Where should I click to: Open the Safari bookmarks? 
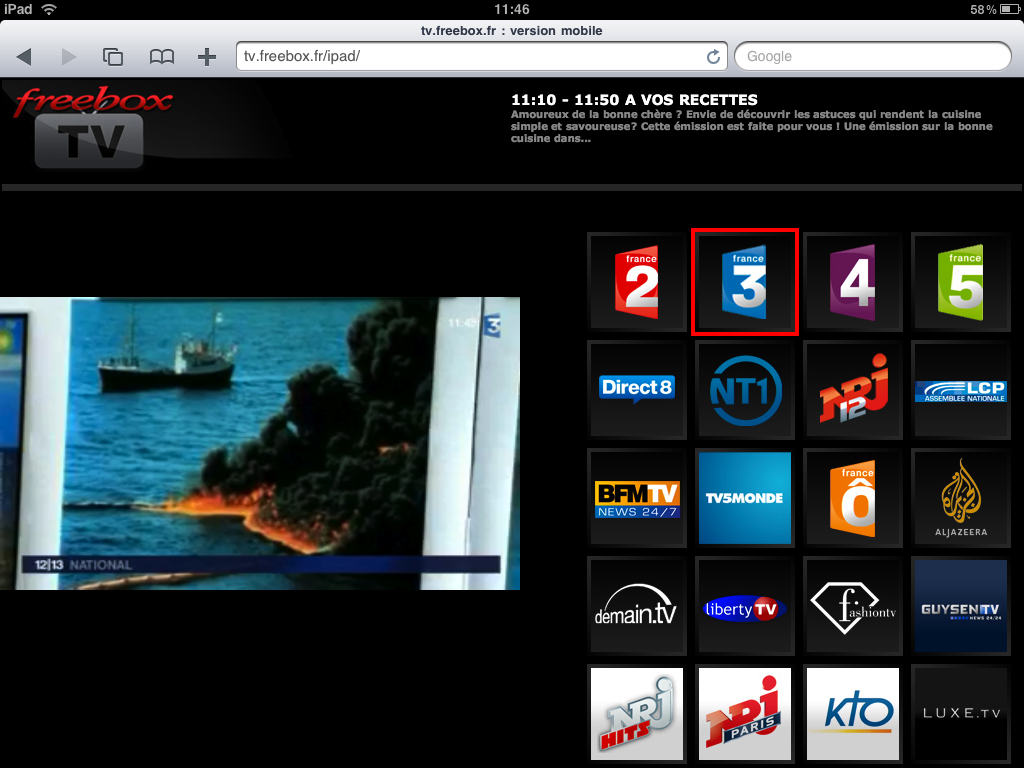coord(161,57)
